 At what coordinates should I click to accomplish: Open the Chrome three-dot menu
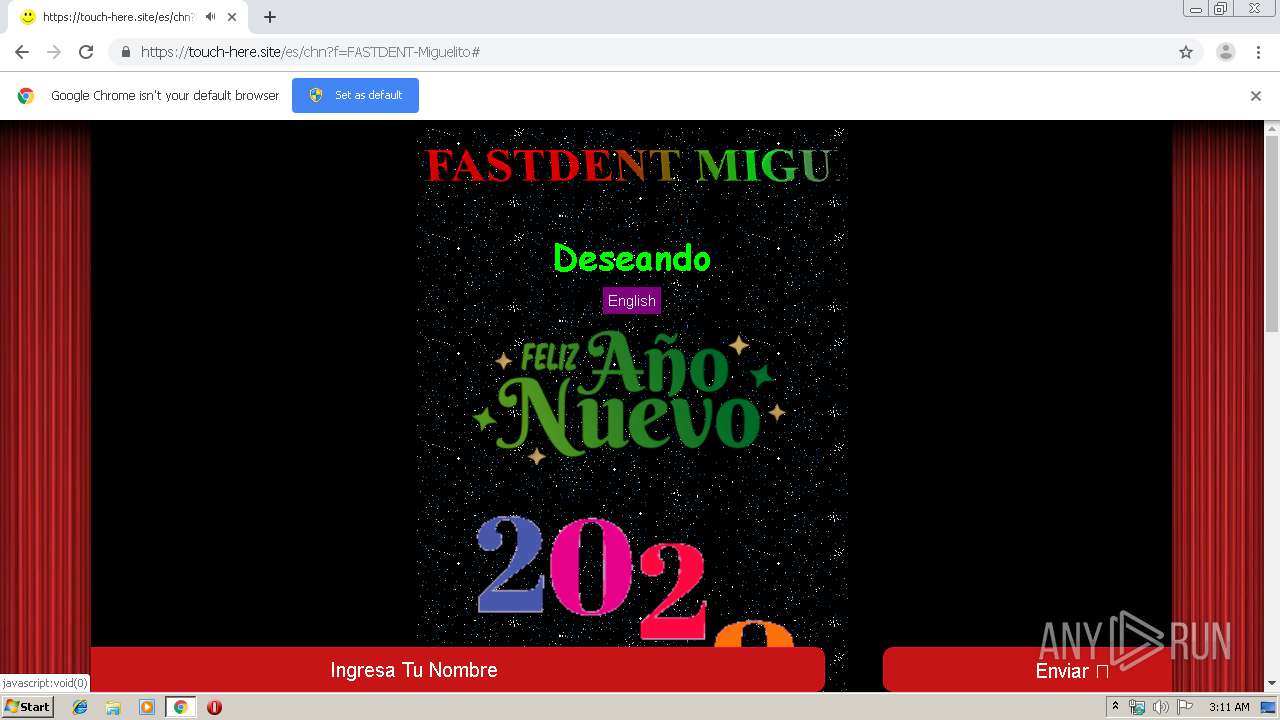click(x=1258, y=52)
